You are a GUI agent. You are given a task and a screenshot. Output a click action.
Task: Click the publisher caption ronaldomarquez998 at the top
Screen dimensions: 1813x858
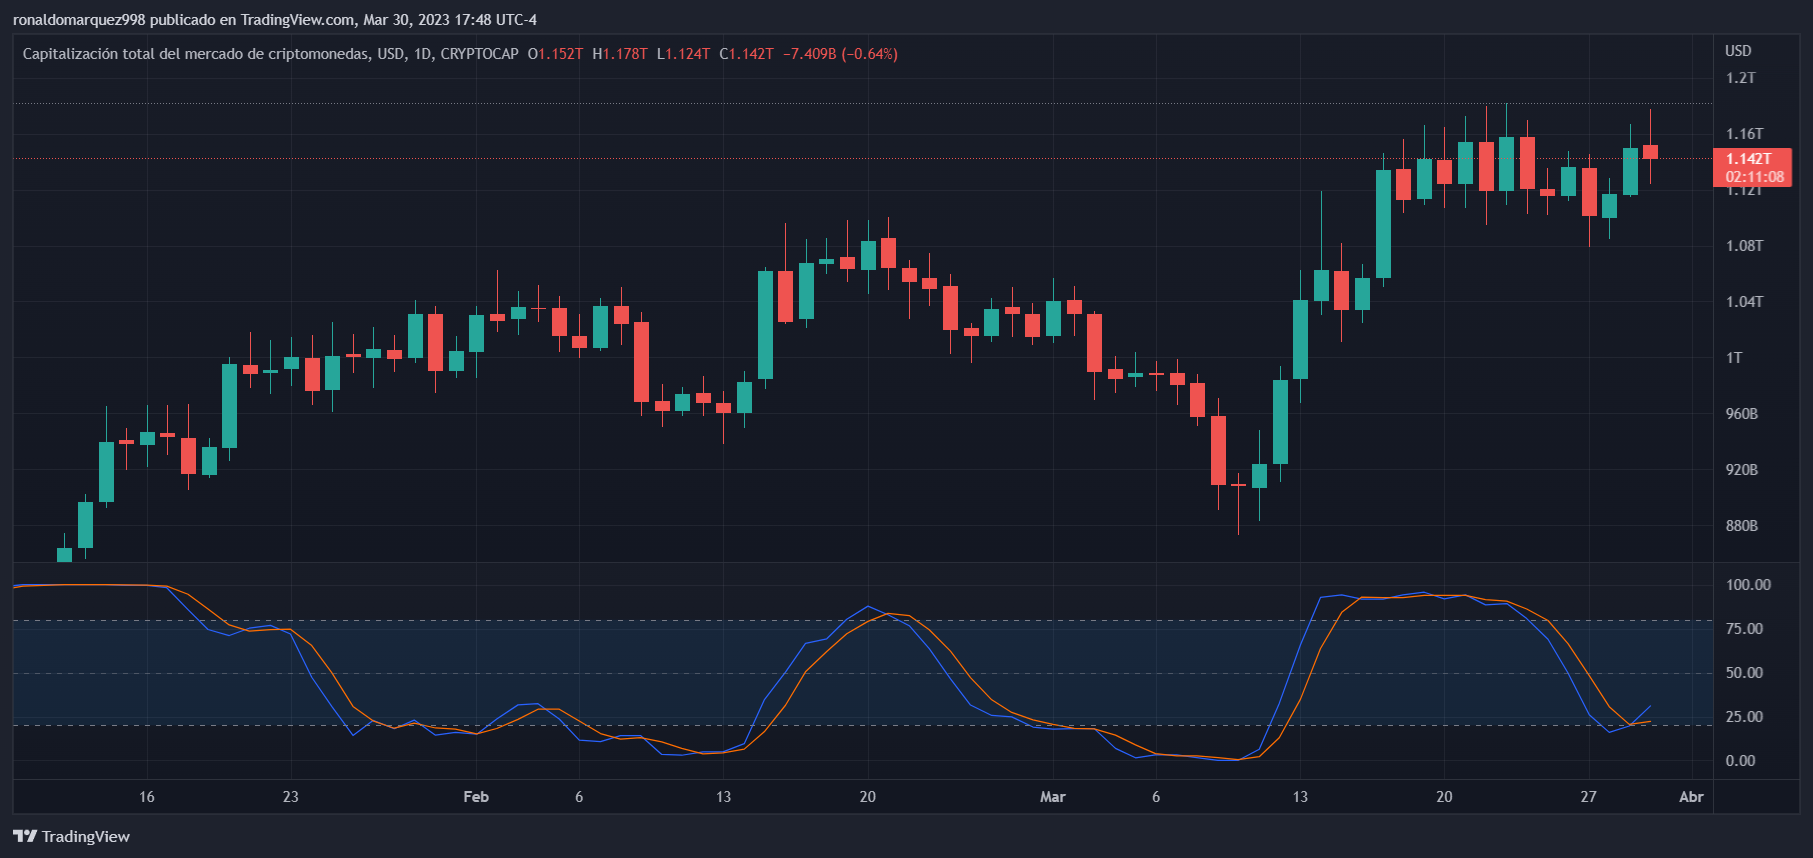coord(274,20)
